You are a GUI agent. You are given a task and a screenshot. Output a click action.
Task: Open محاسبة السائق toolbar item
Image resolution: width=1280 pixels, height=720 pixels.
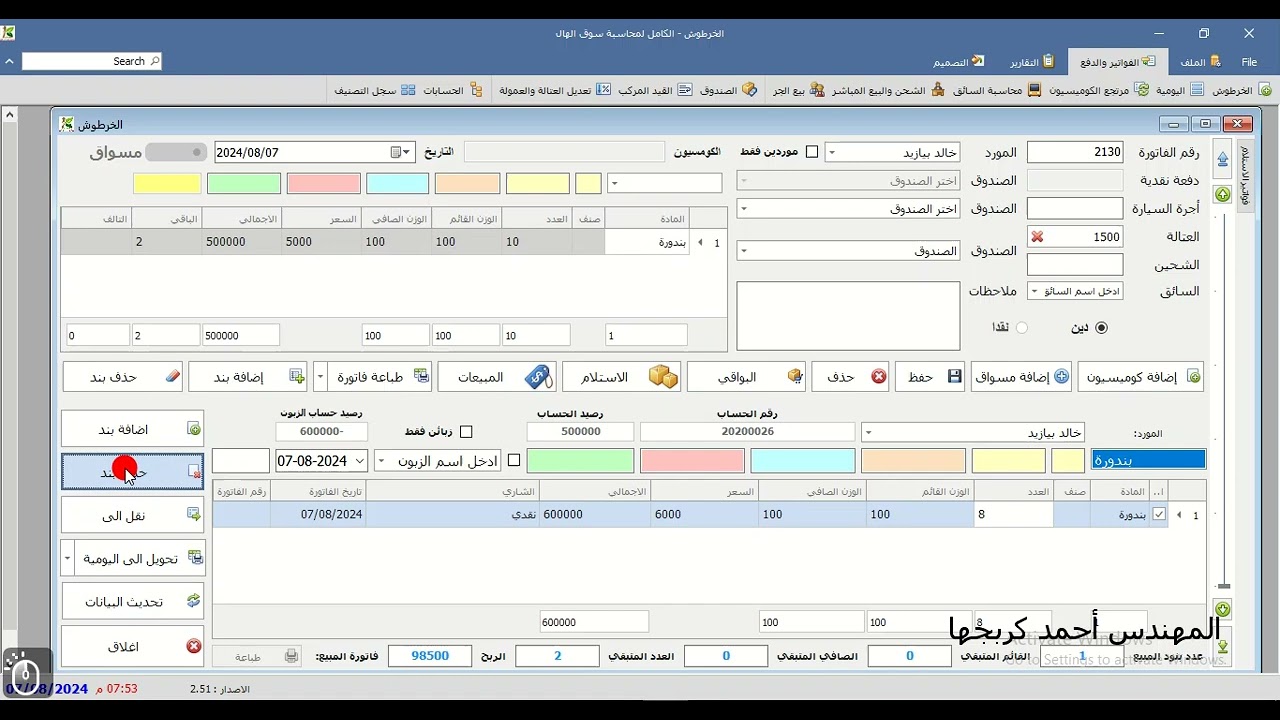(997, 90)
